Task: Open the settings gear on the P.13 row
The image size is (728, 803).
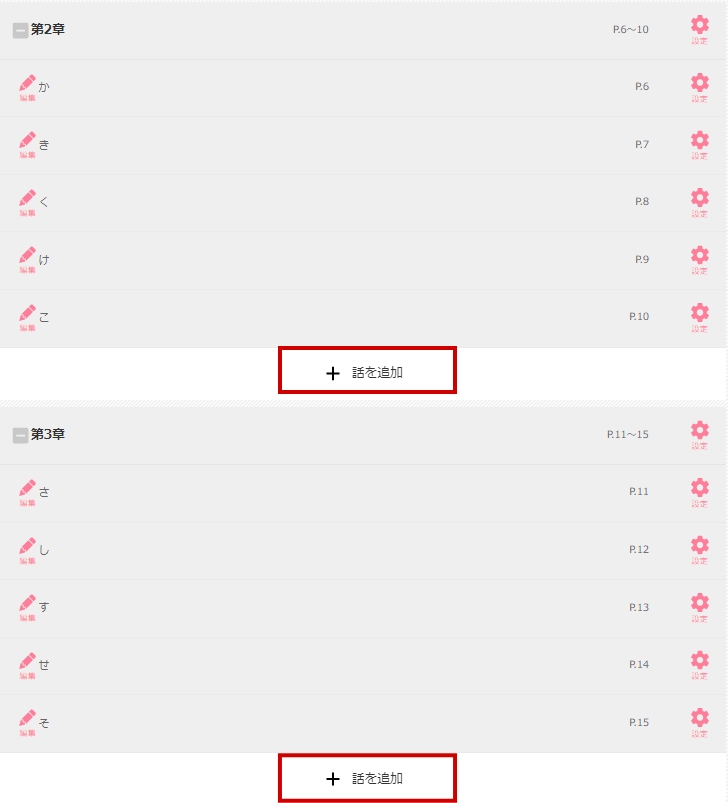Action: 700,608
